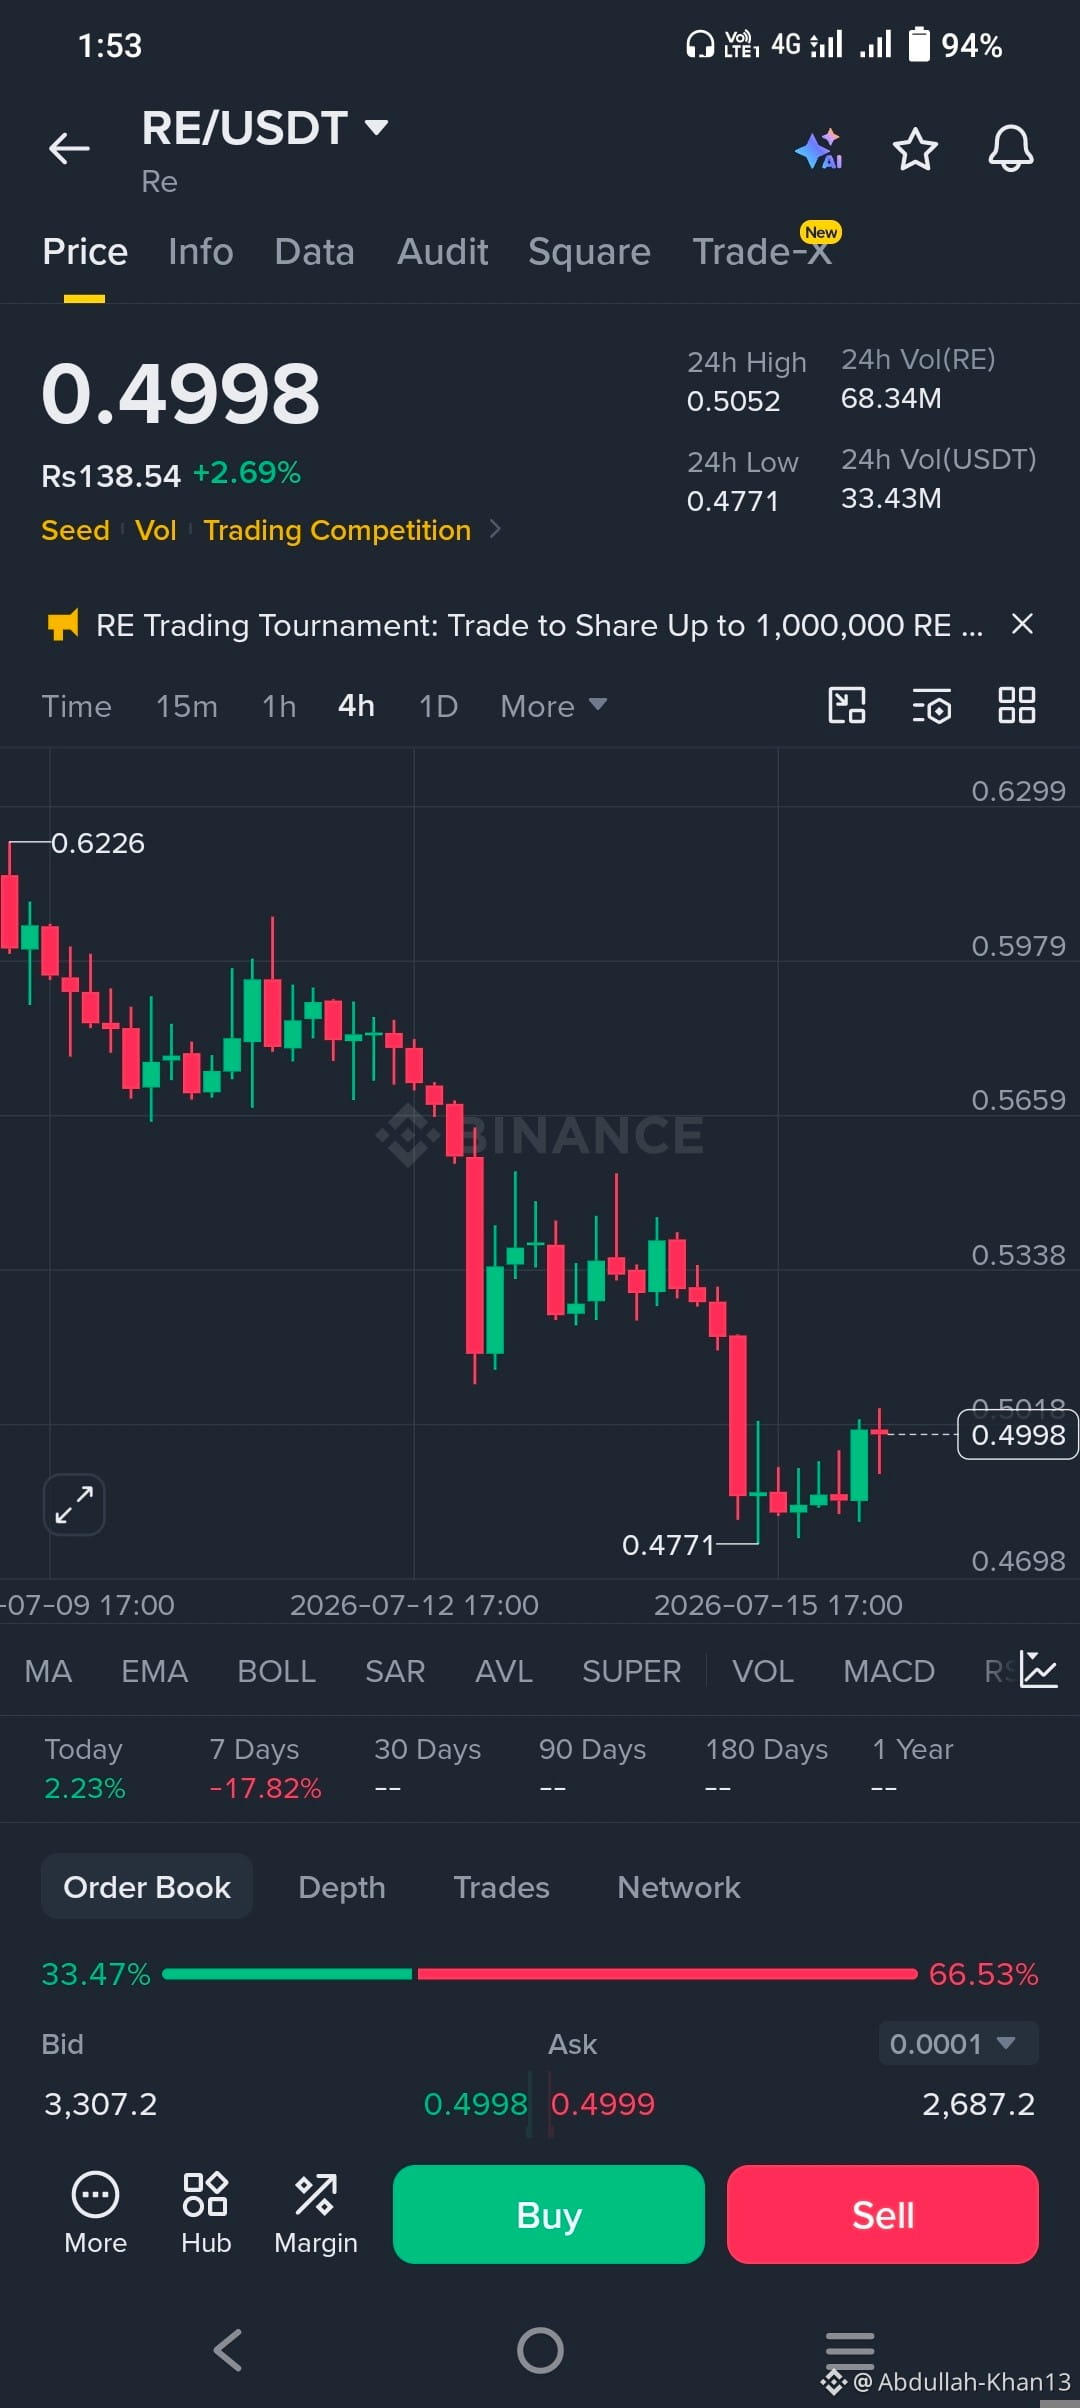Toggle the SUPER indicator
Image resolution: width=1080 pixels, height=2408 pixels.
tap(632, 1671)
